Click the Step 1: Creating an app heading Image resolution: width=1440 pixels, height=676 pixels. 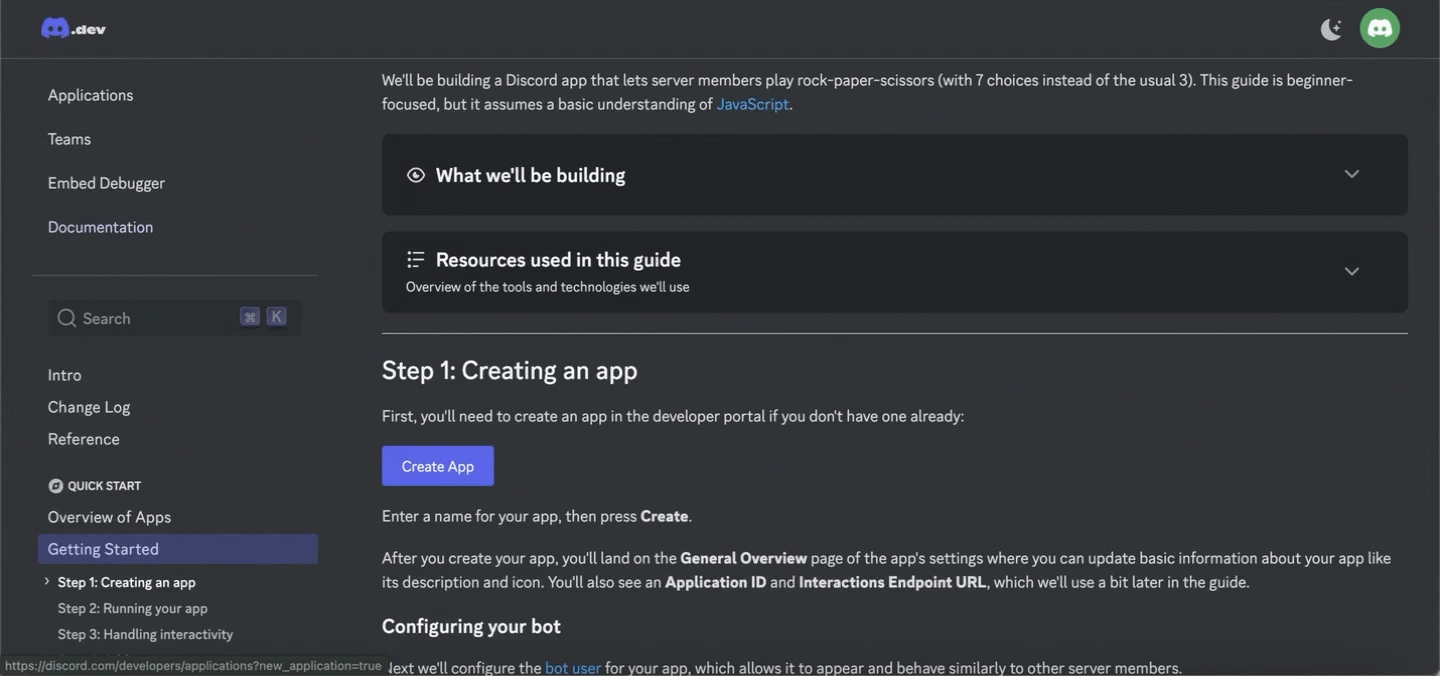click(510, 370)
